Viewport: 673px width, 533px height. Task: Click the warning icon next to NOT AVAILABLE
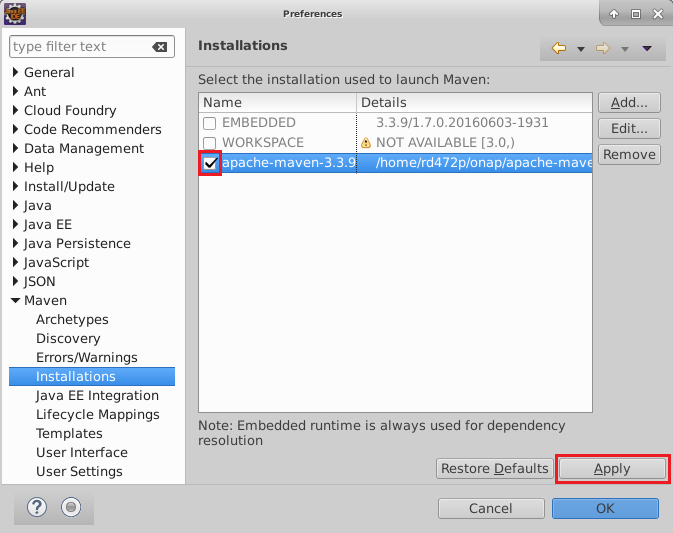[x=366, y=142]
